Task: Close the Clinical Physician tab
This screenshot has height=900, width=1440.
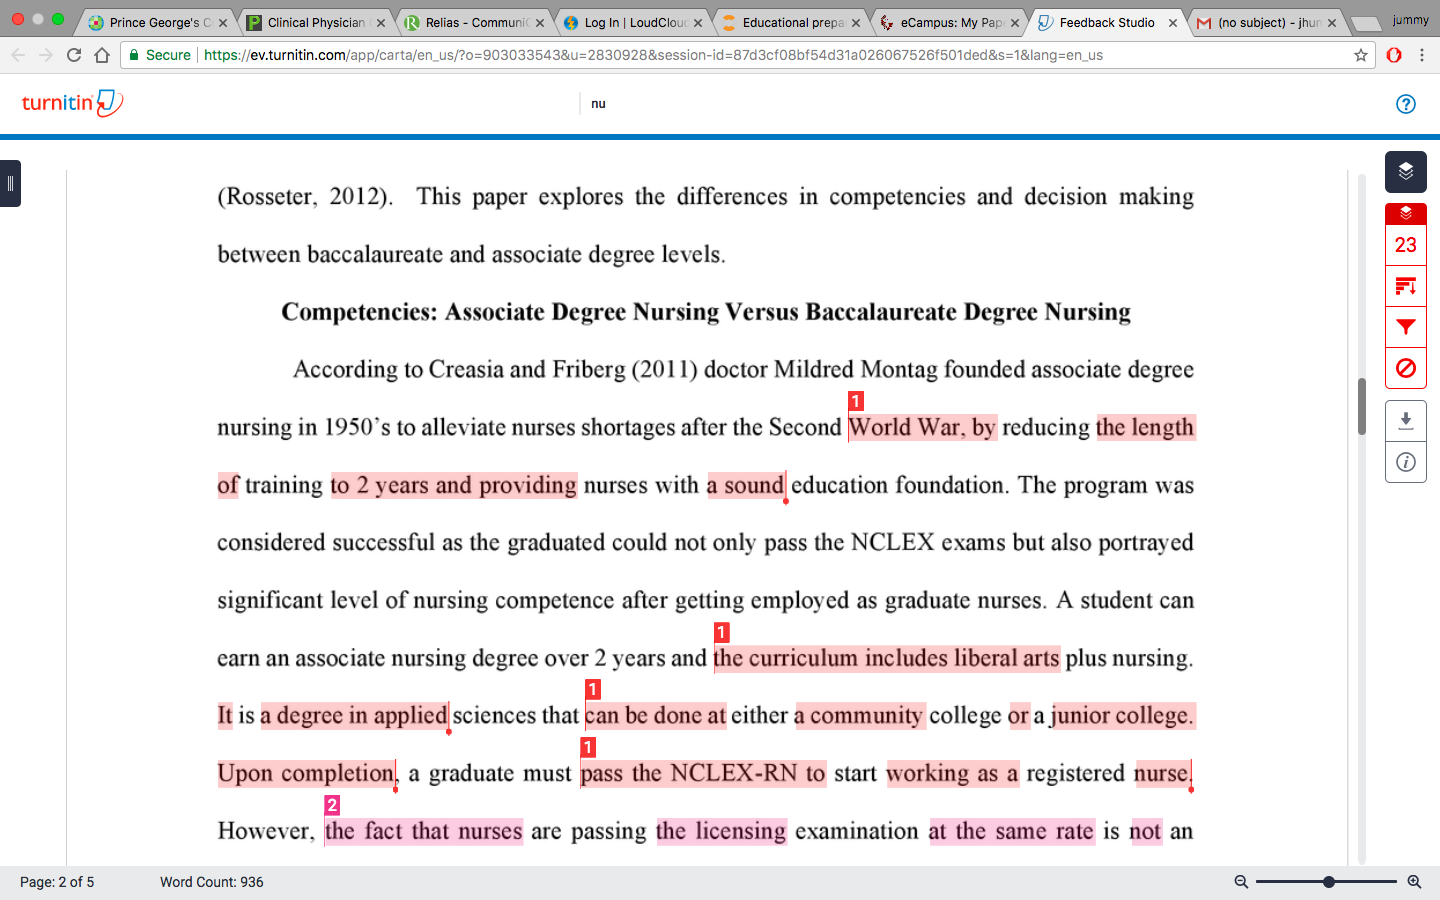Action: coord(381,22)
